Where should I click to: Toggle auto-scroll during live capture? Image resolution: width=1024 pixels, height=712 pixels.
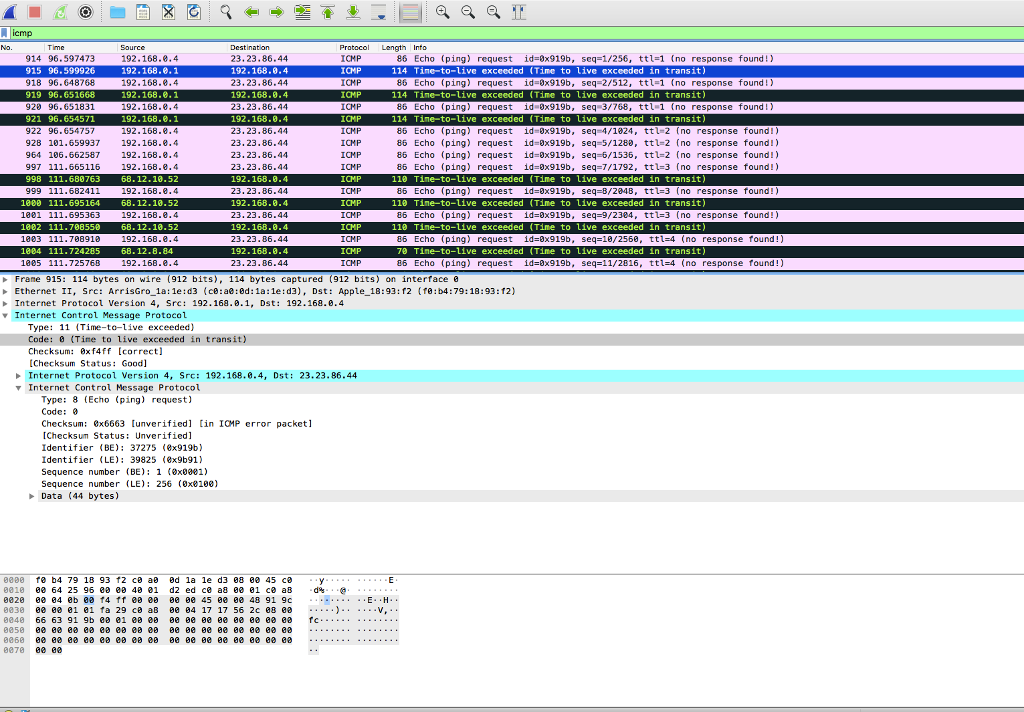pos(377,12)
